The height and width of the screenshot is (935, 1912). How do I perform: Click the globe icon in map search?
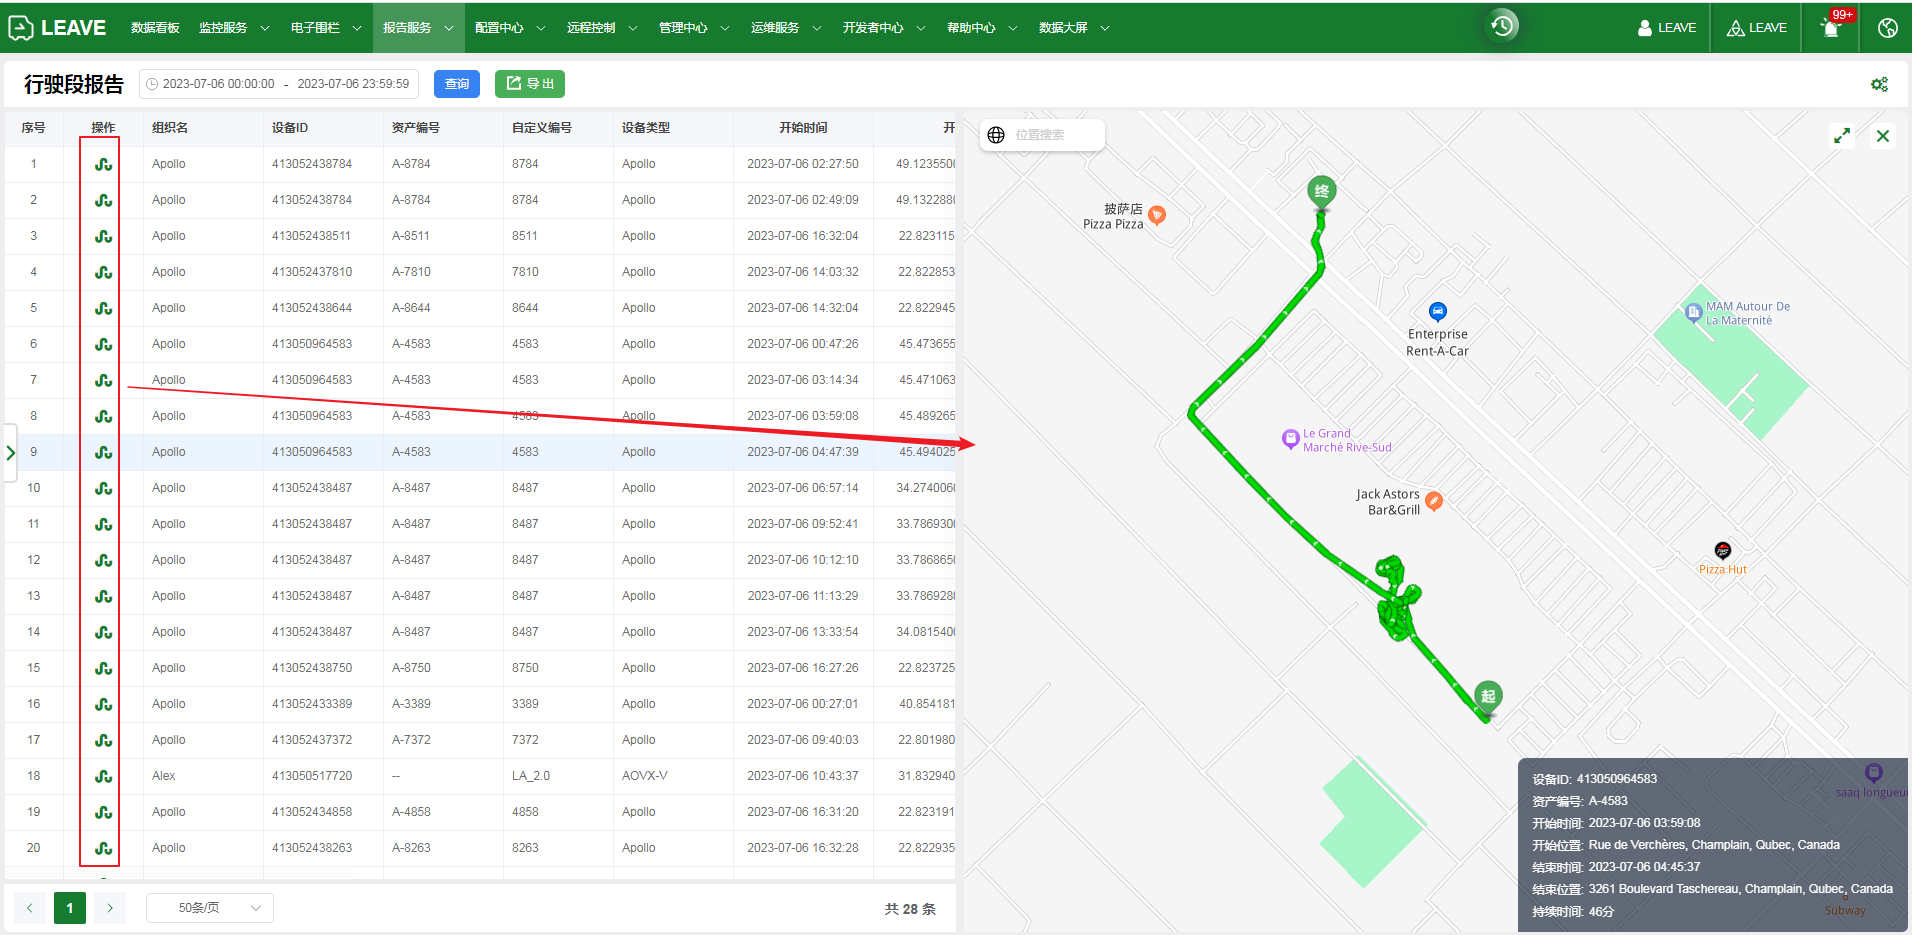(996, 135)
